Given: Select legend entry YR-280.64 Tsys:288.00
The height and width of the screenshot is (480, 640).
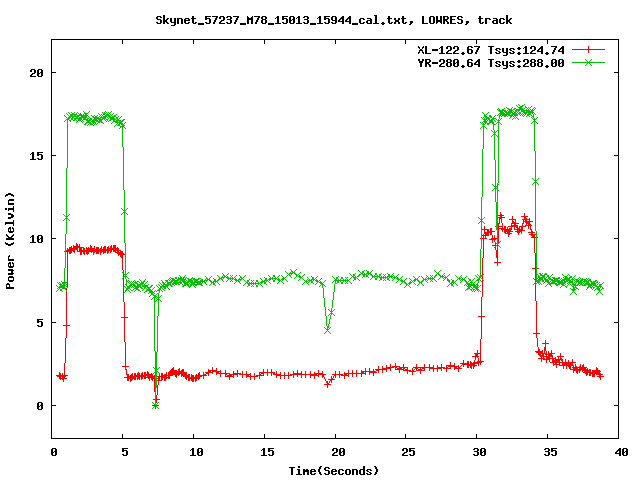Looking at the screenshot, I should coord(491,63).
